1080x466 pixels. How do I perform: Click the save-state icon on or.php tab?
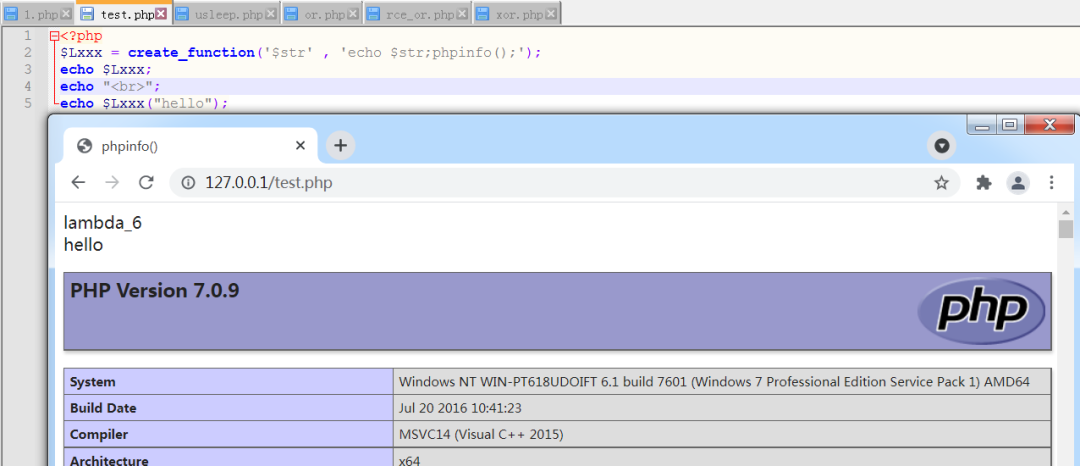[x=292, y=14]
